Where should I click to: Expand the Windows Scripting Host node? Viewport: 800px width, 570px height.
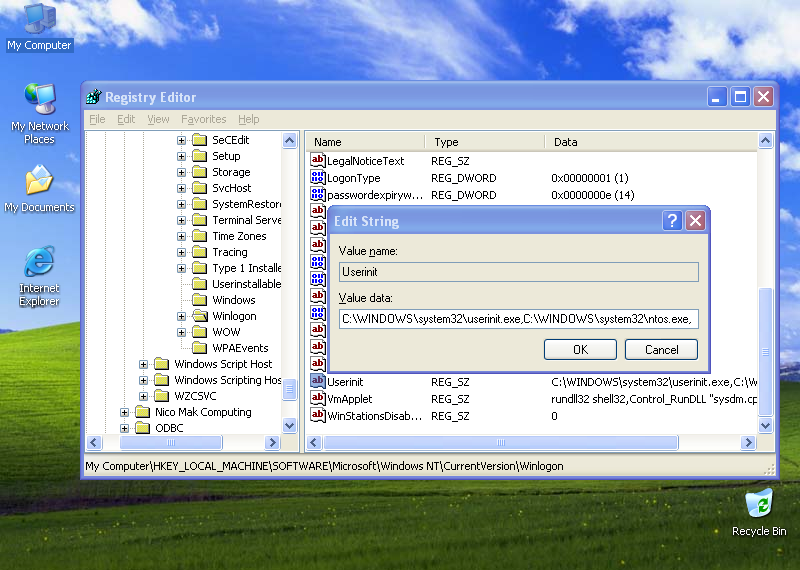[143, 380]
